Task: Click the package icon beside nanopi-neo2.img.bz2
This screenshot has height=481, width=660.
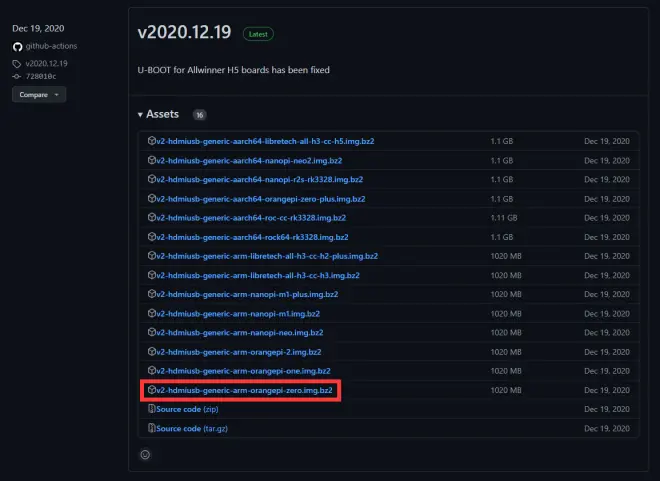Action: pyautogui.click(x=152, y=160)
